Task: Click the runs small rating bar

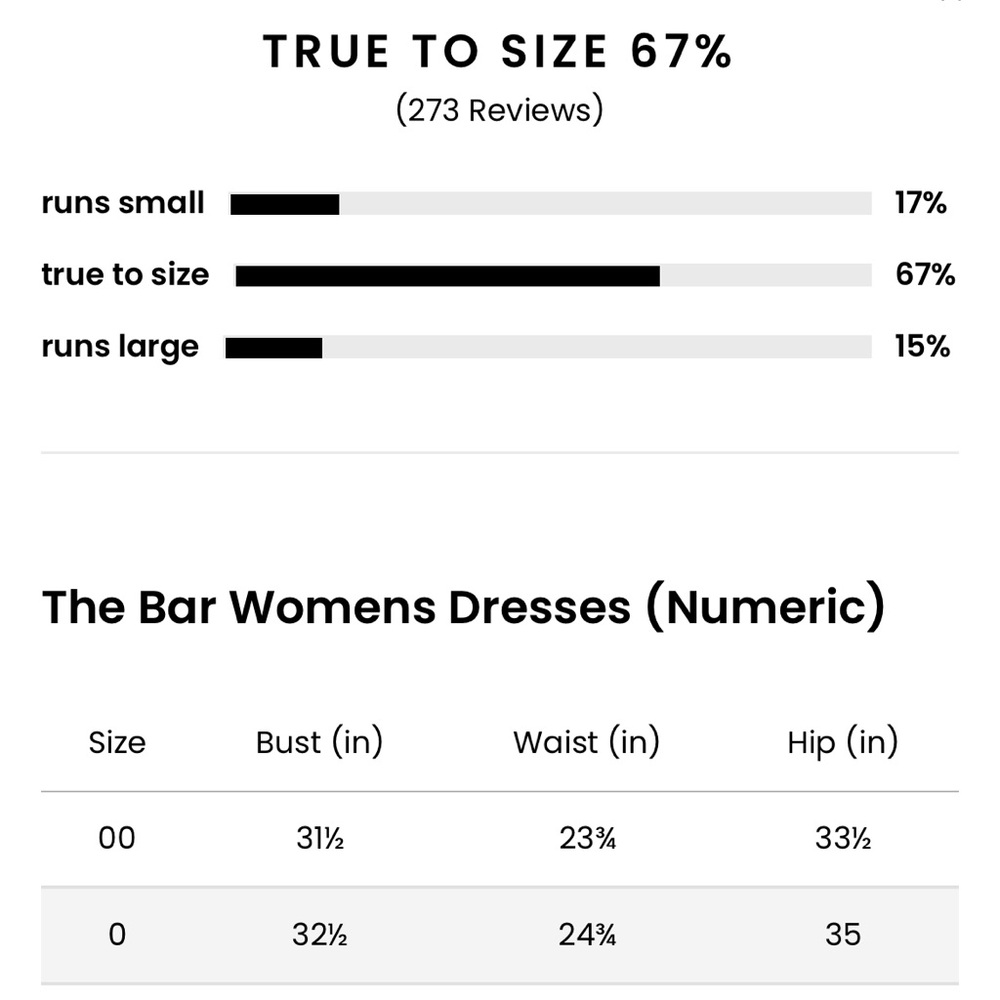Action: (x=550, y=204)
